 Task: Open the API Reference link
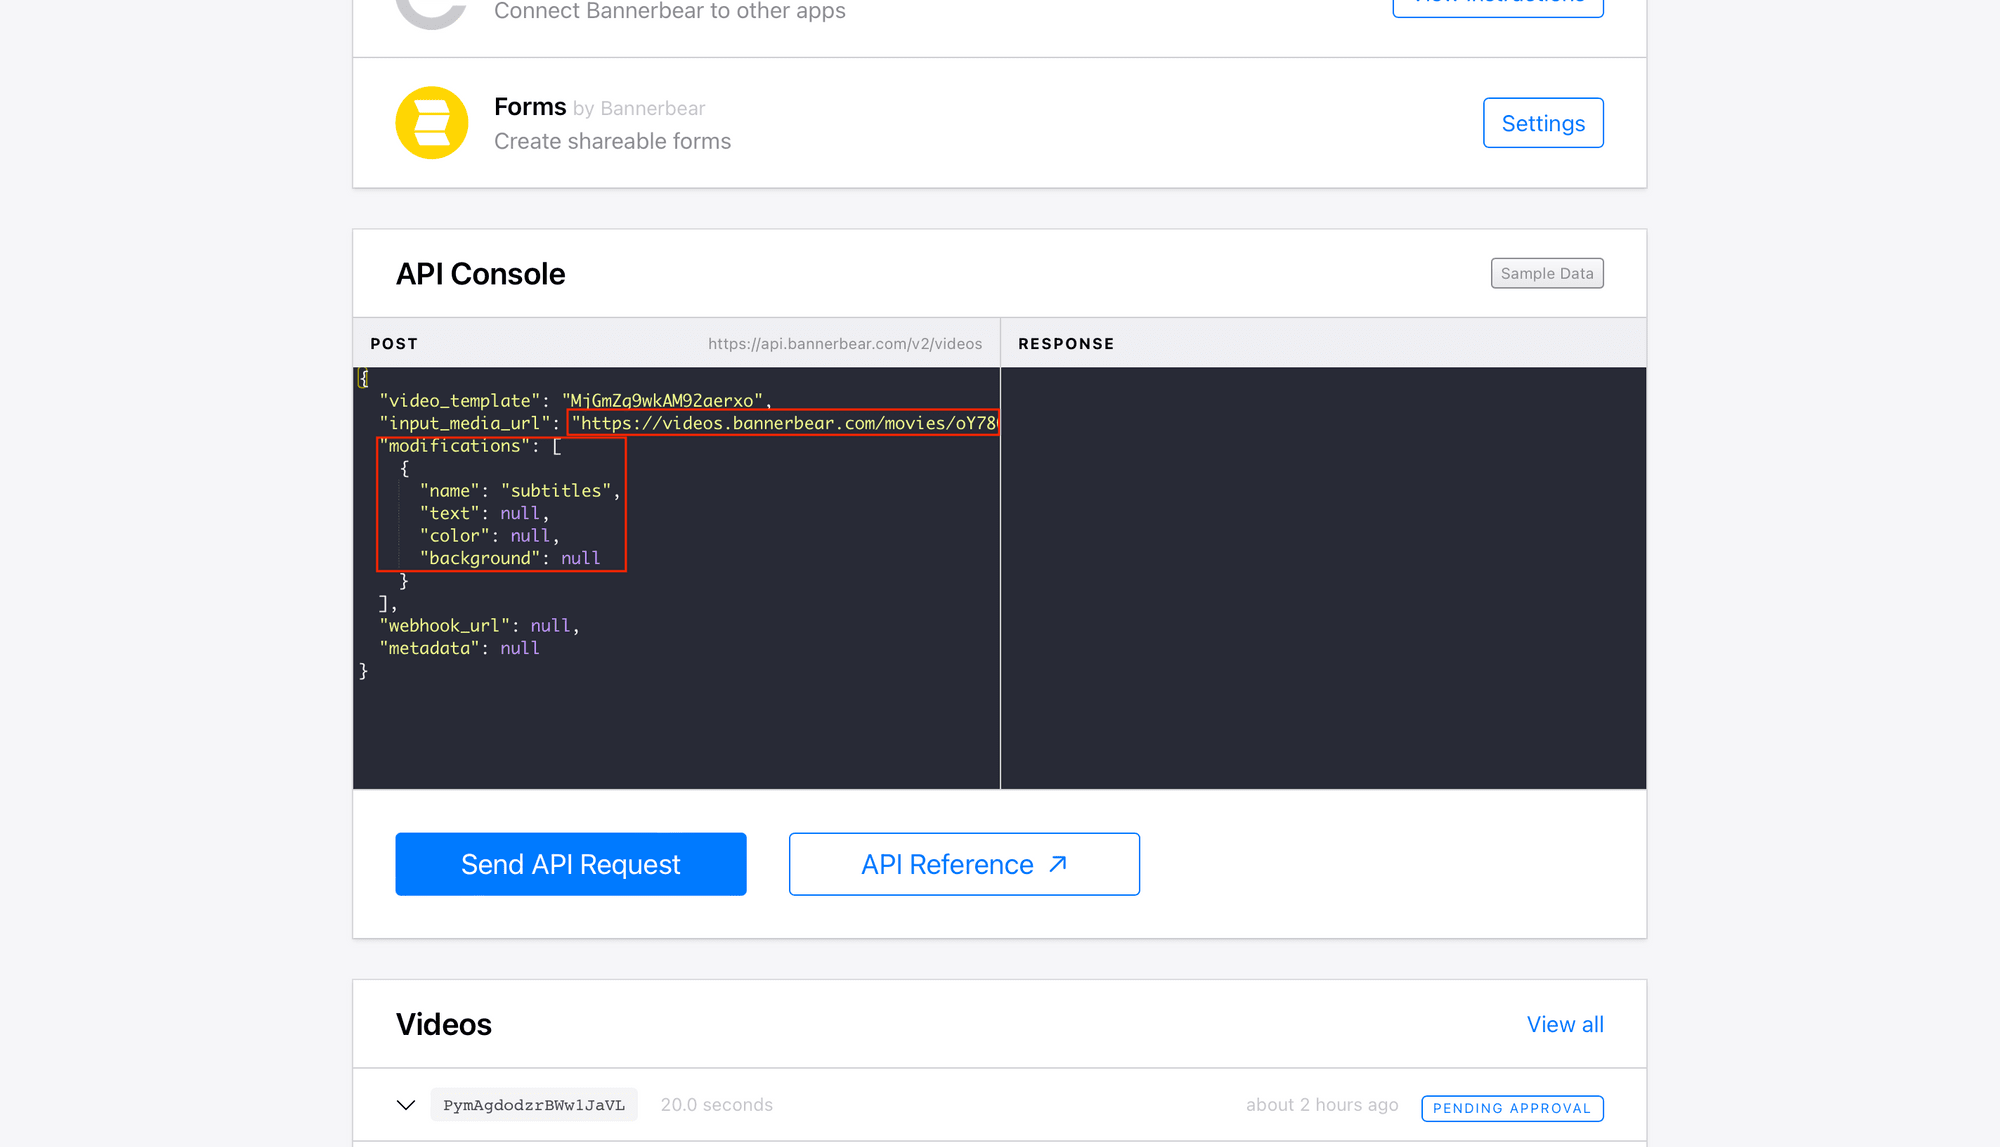click(963, 864)
